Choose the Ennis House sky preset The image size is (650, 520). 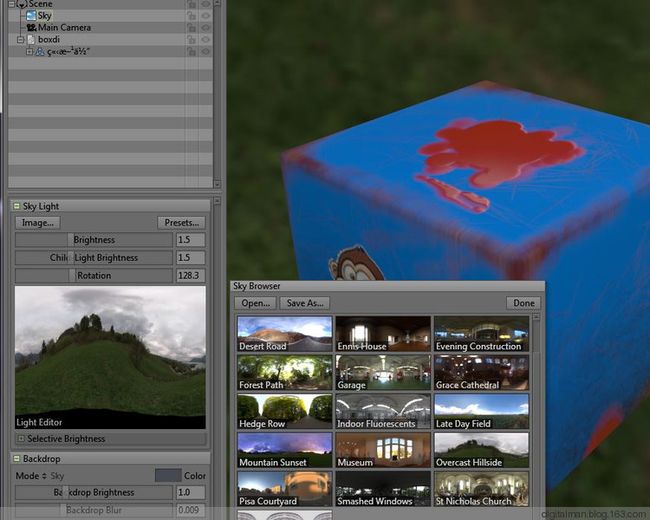383,334
